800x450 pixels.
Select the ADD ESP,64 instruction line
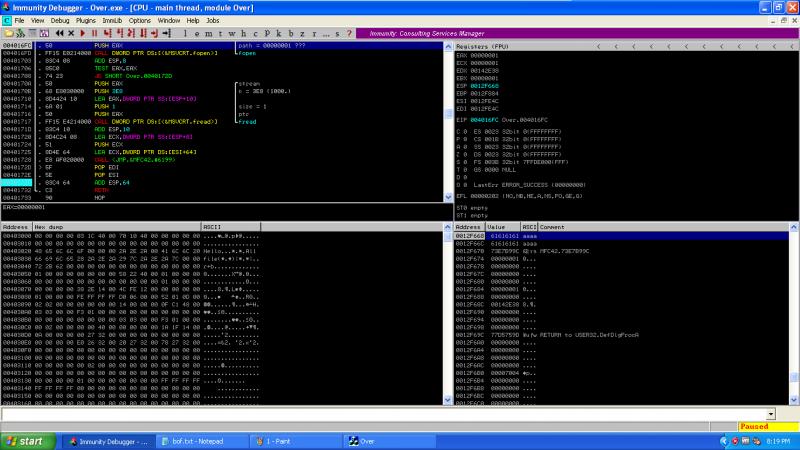221,183
